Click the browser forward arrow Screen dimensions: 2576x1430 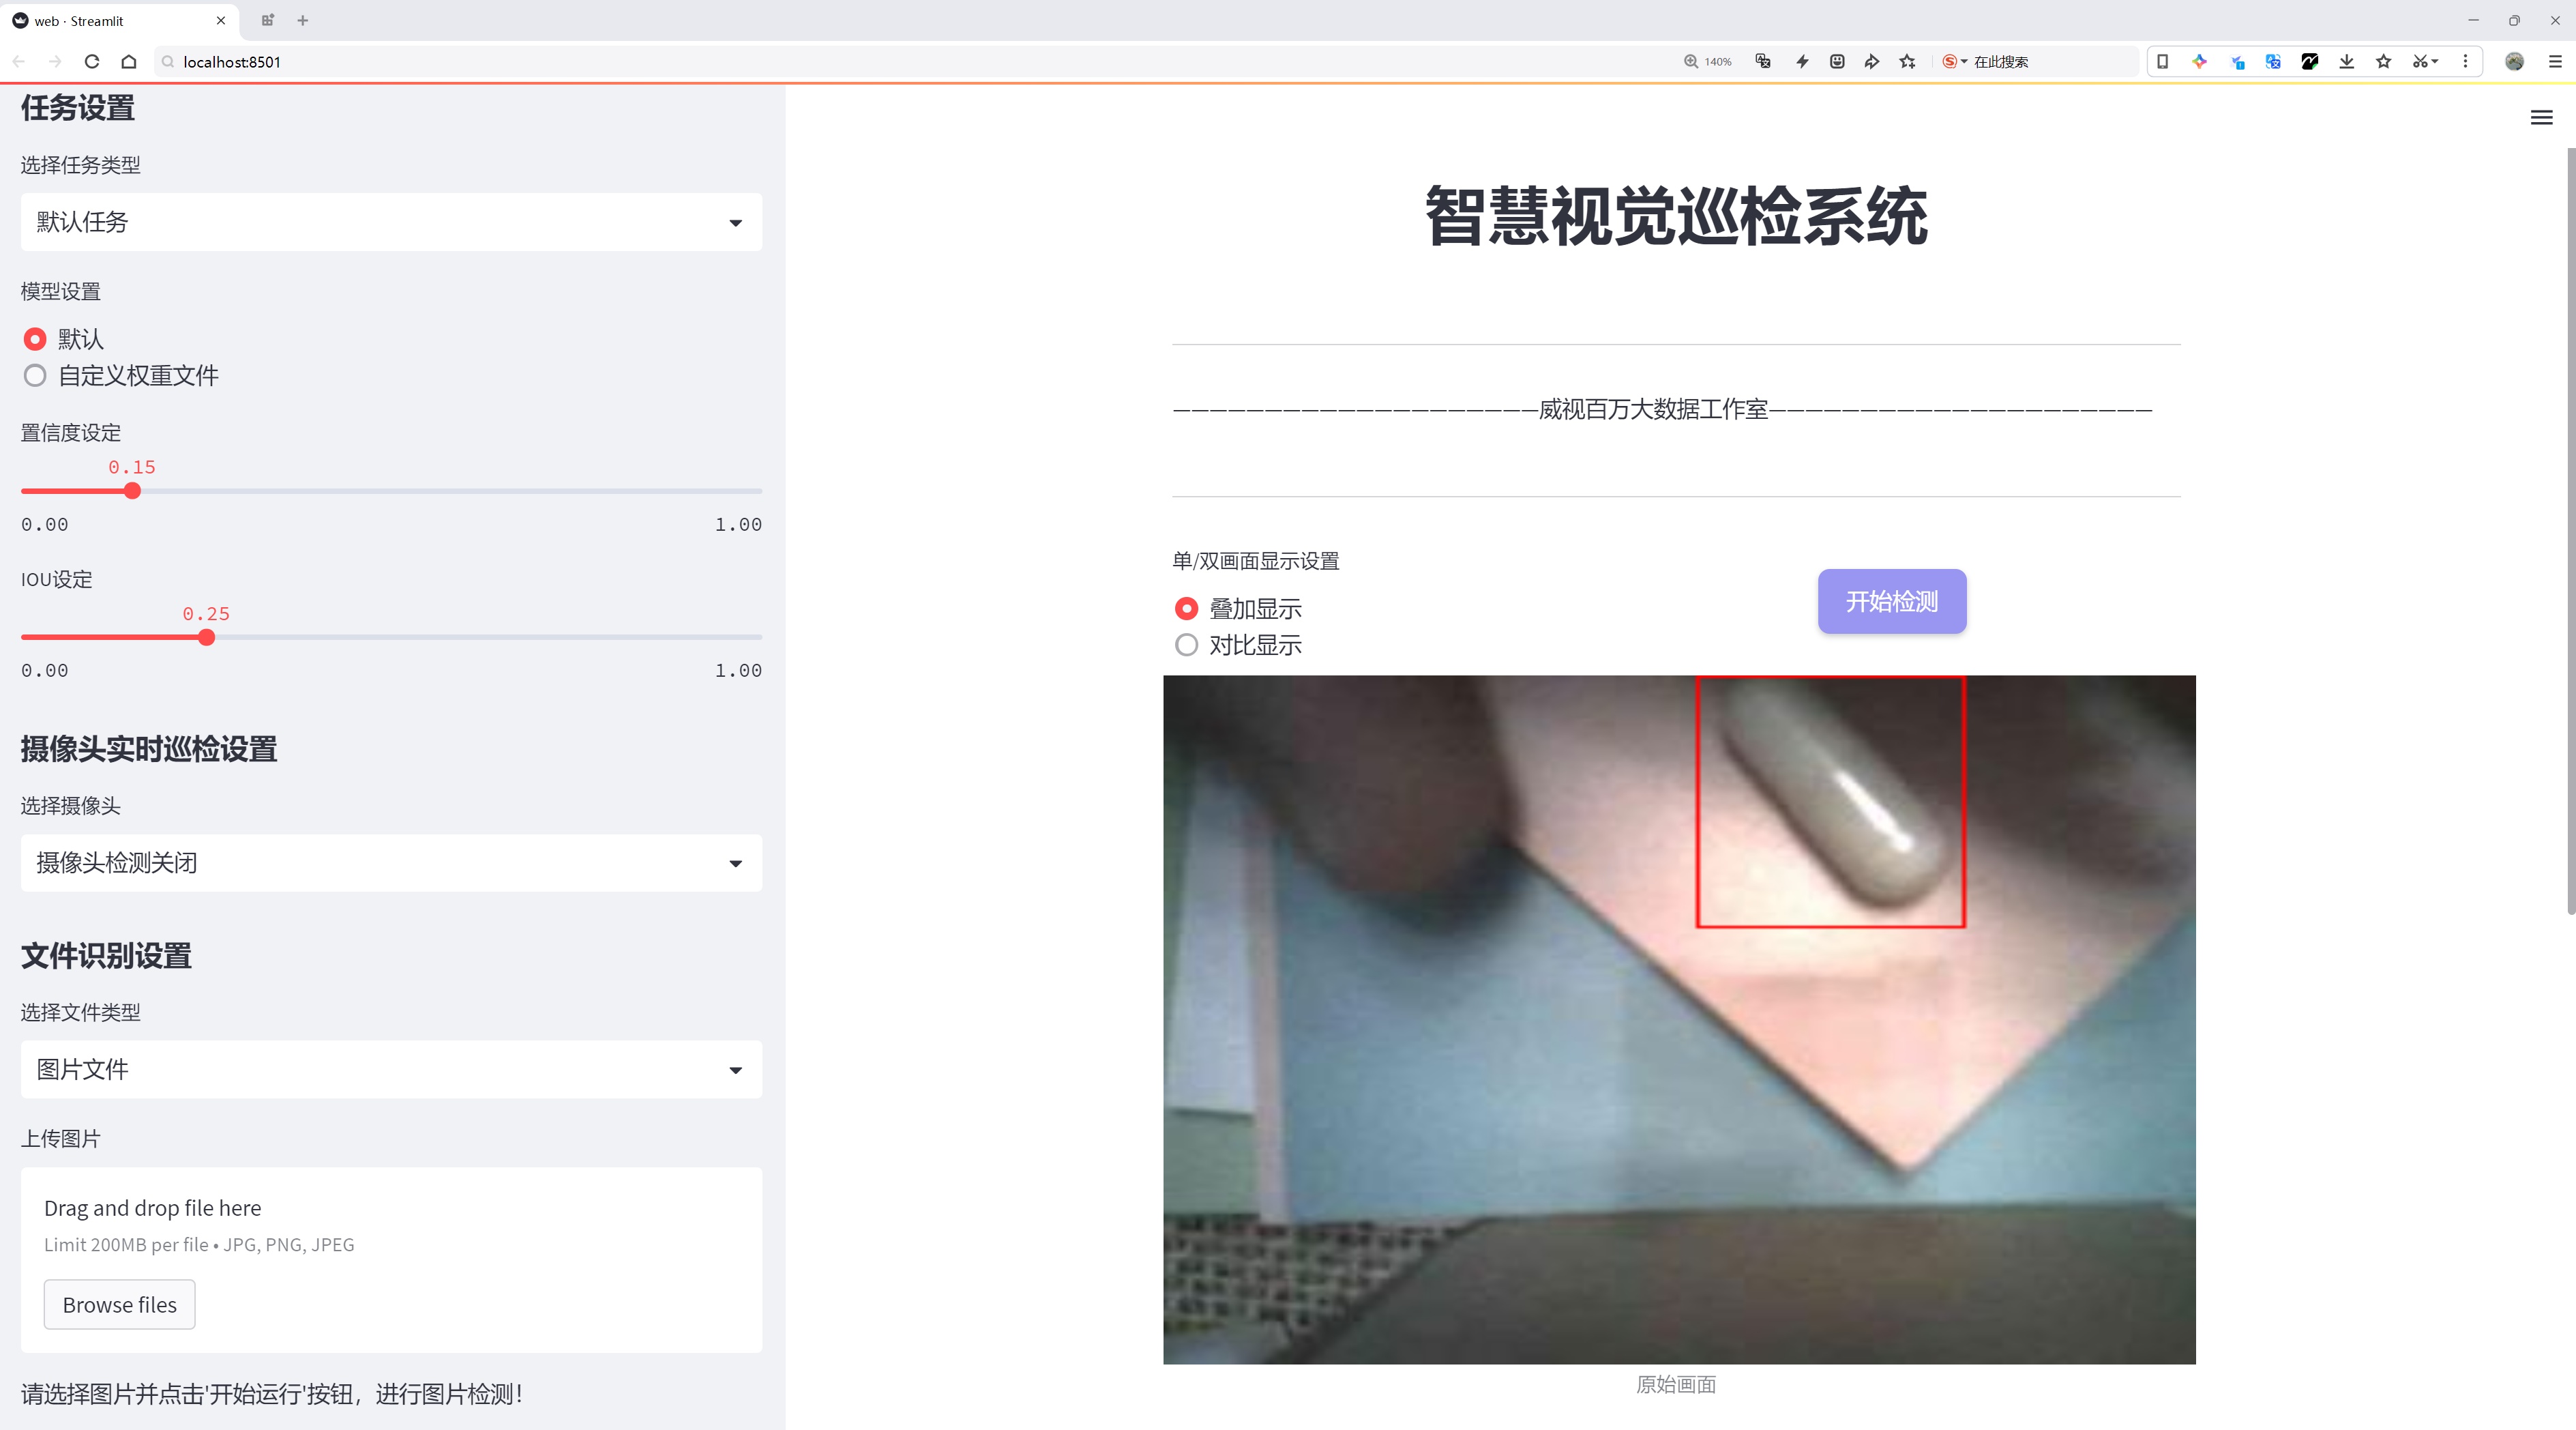(55, 61)
